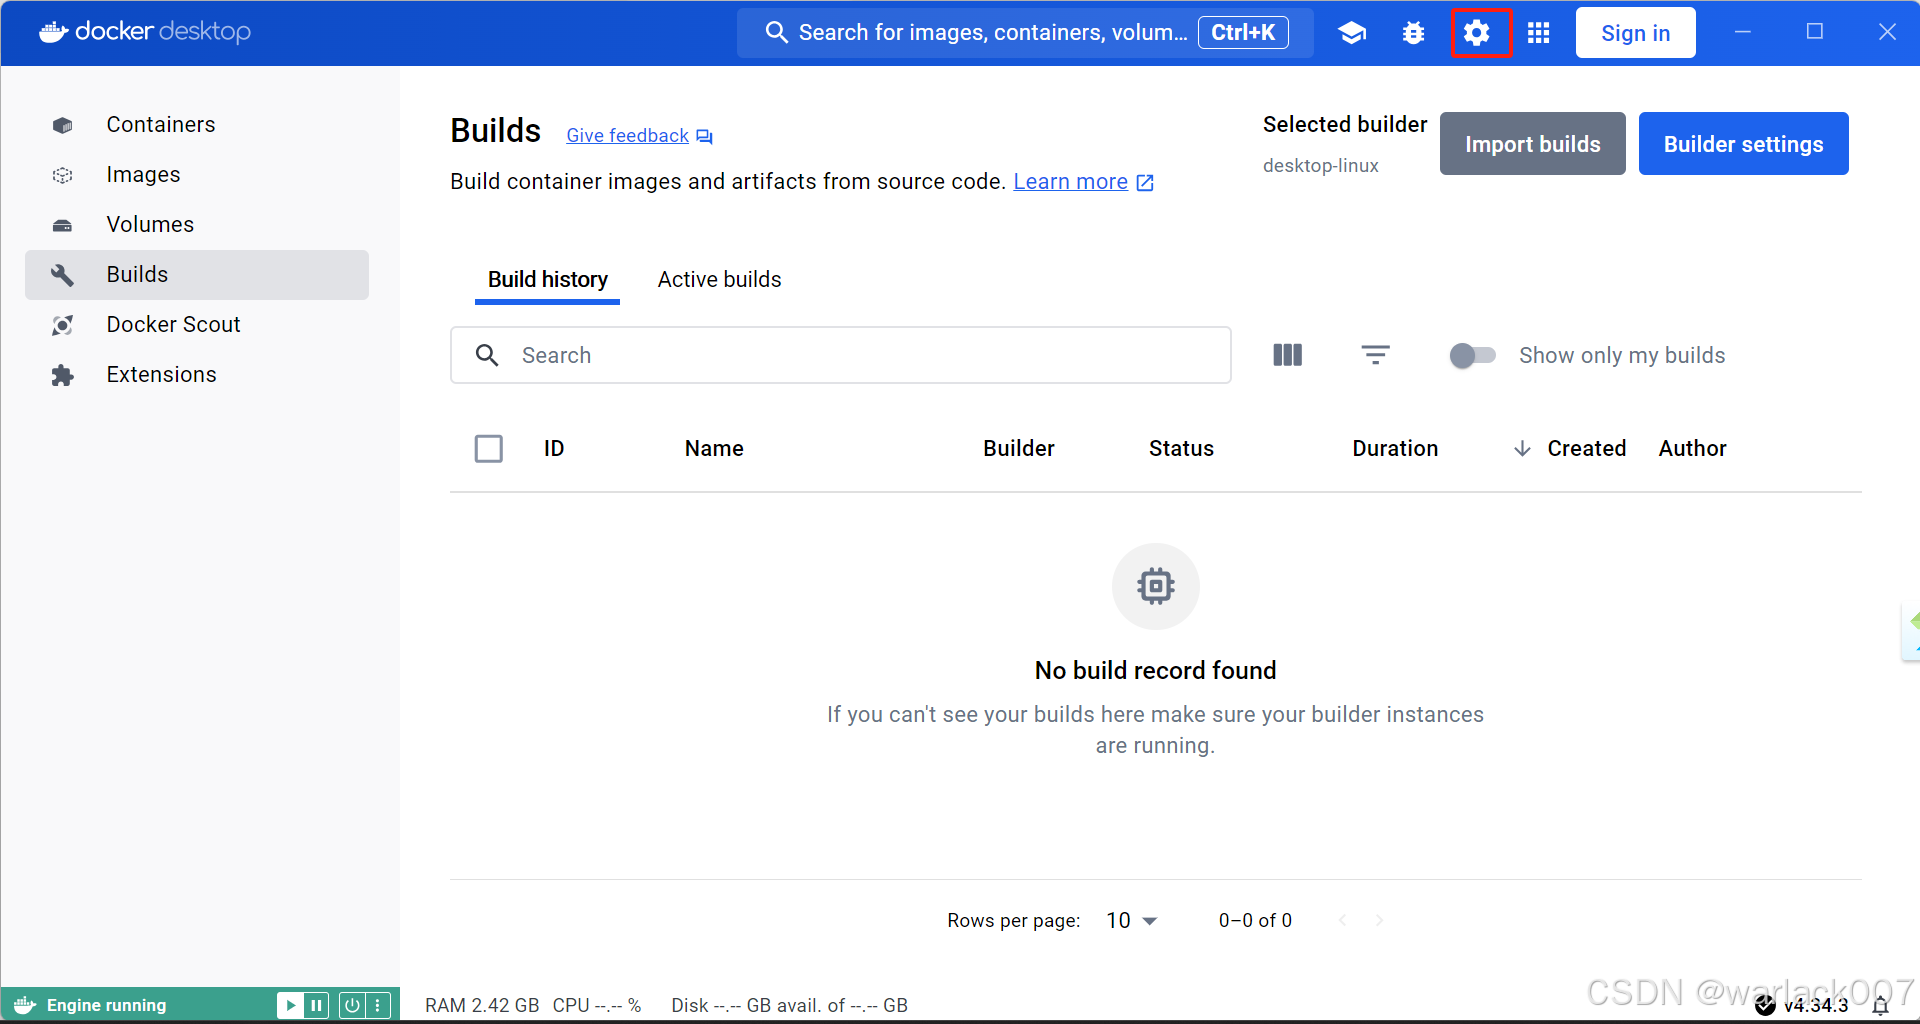Click the give feedback chat icon
The height and width of the screenshot is (1024, 1920).
coord(705,136)
